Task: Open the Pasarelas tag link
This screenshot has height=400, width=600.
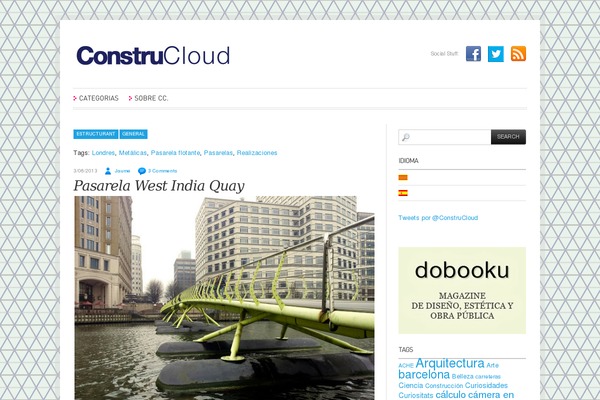Action: (218, 153)
